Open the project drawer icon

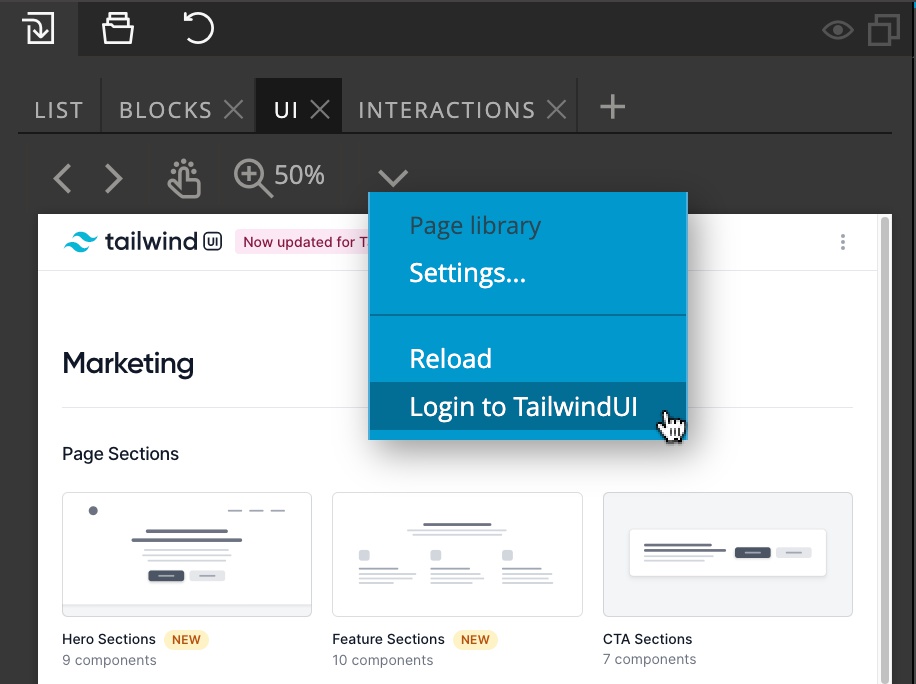click(118, 28)
